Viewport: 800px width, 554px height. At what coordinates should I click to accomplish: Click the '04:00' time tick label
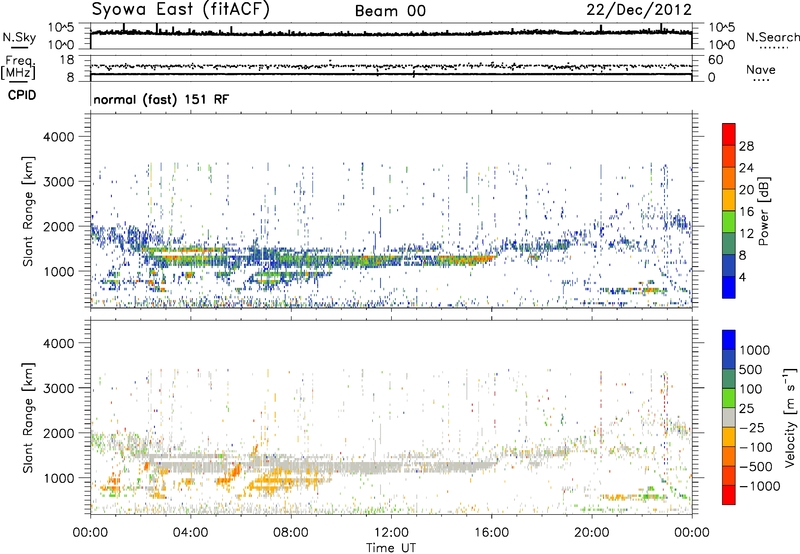point(190,533)
